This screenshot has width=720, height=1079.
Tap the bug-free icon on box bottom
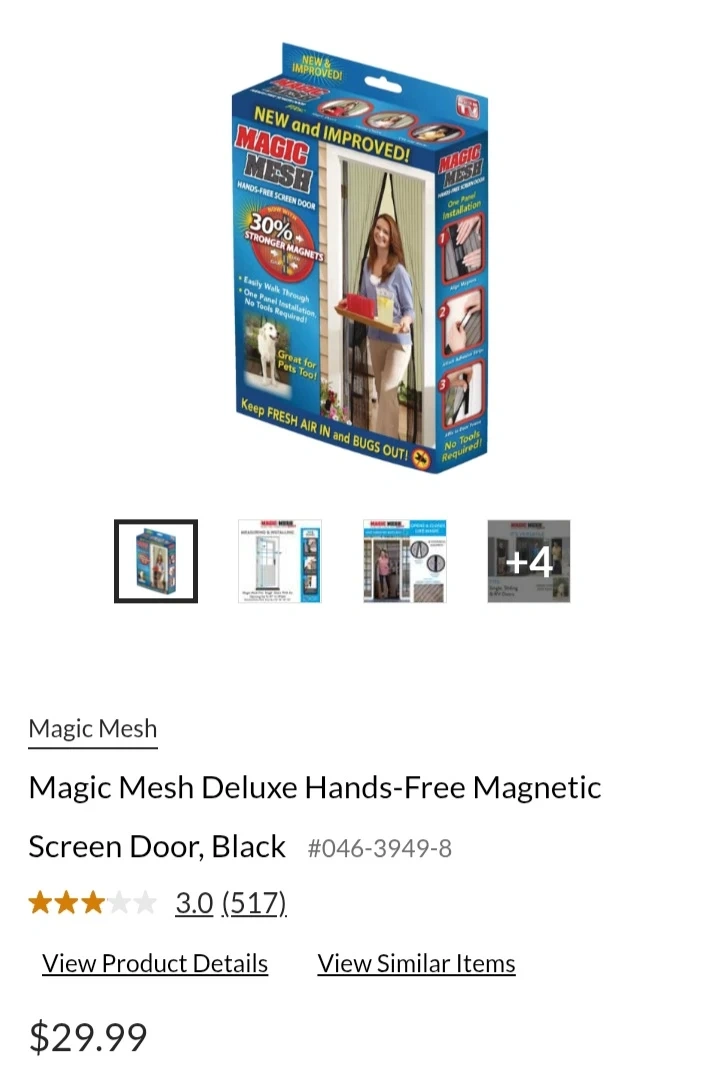[x=421, y=459]
